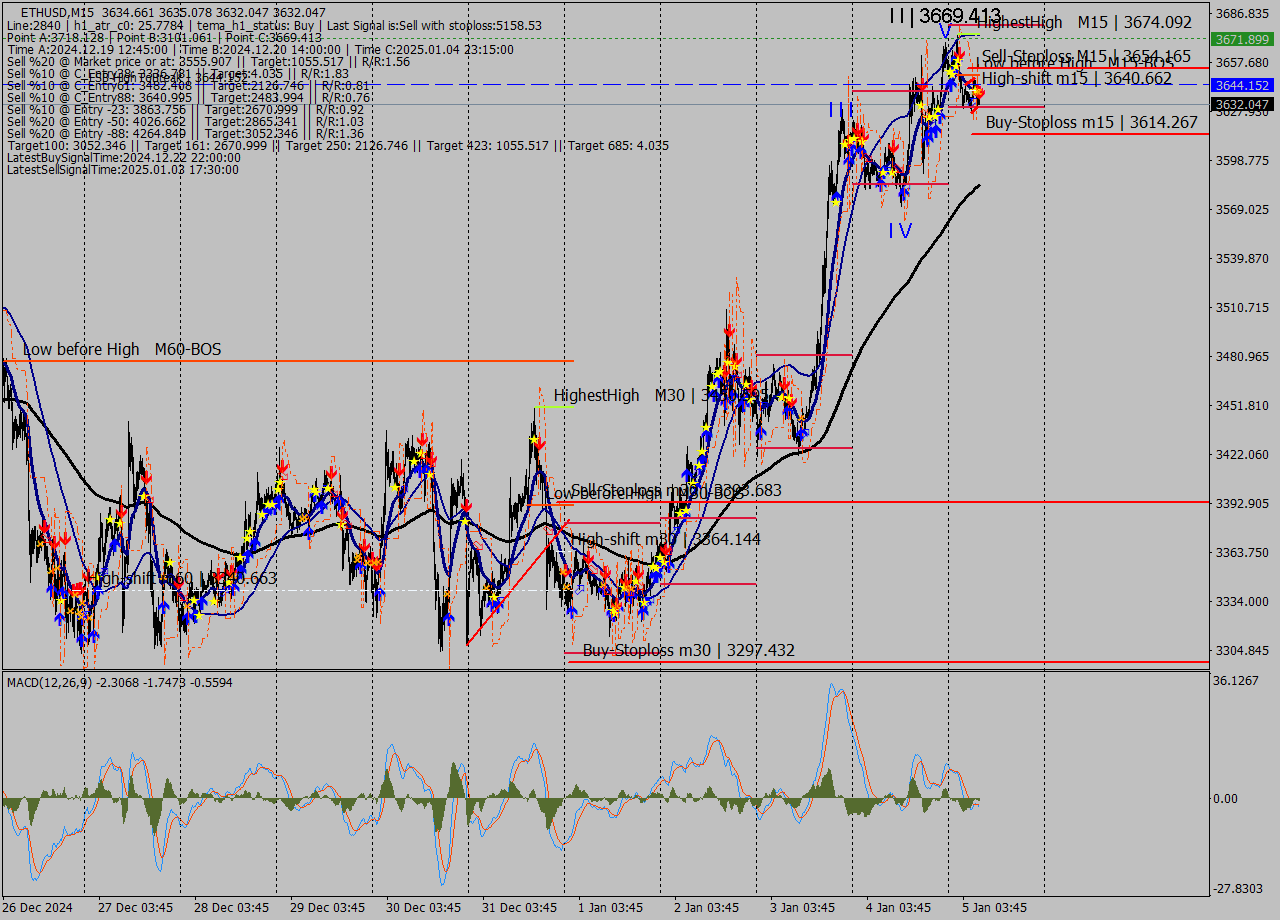This screenshot has height=920, width=1280.
Task: Click the '26 Dec 2024' date label
Action: (x=38, y=907)
